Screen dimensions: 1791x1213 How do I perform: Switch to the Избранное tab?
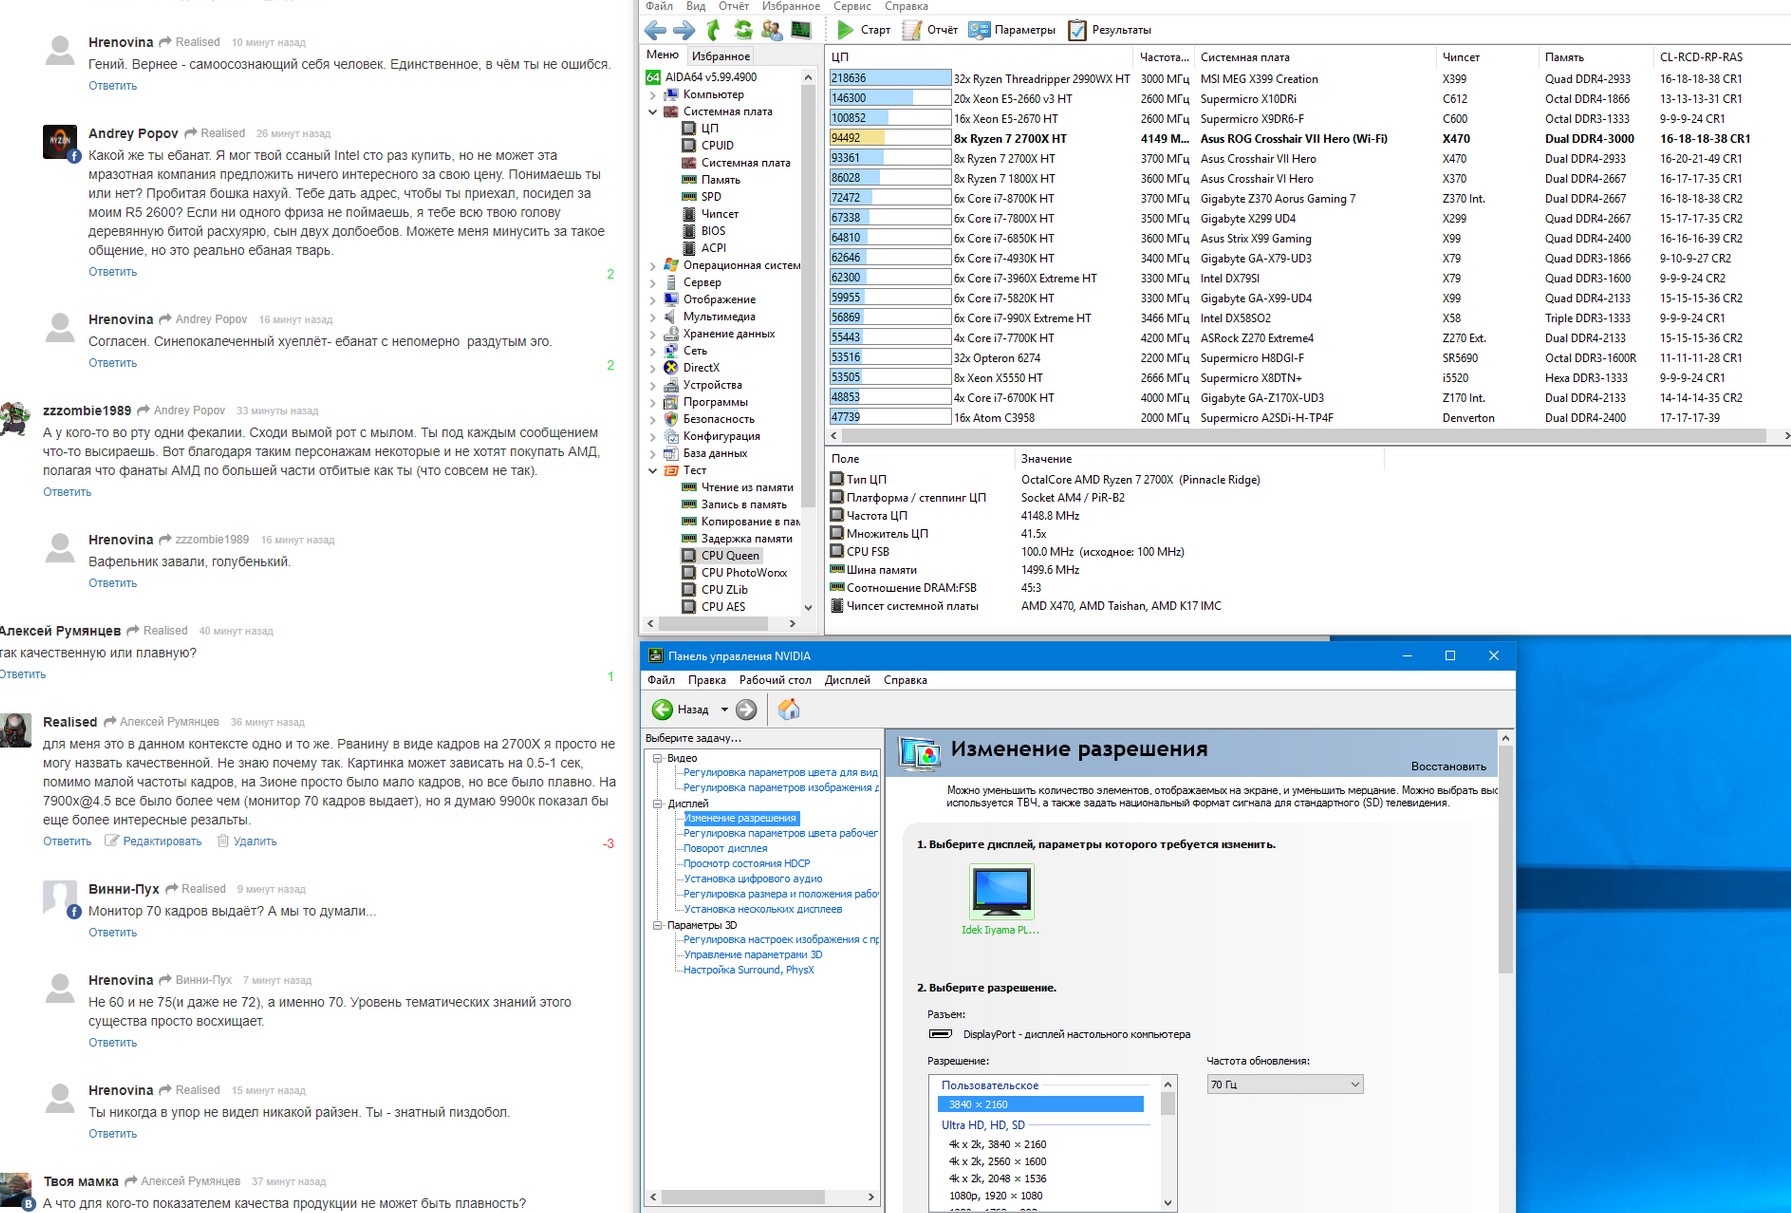(x=721, y=56)
